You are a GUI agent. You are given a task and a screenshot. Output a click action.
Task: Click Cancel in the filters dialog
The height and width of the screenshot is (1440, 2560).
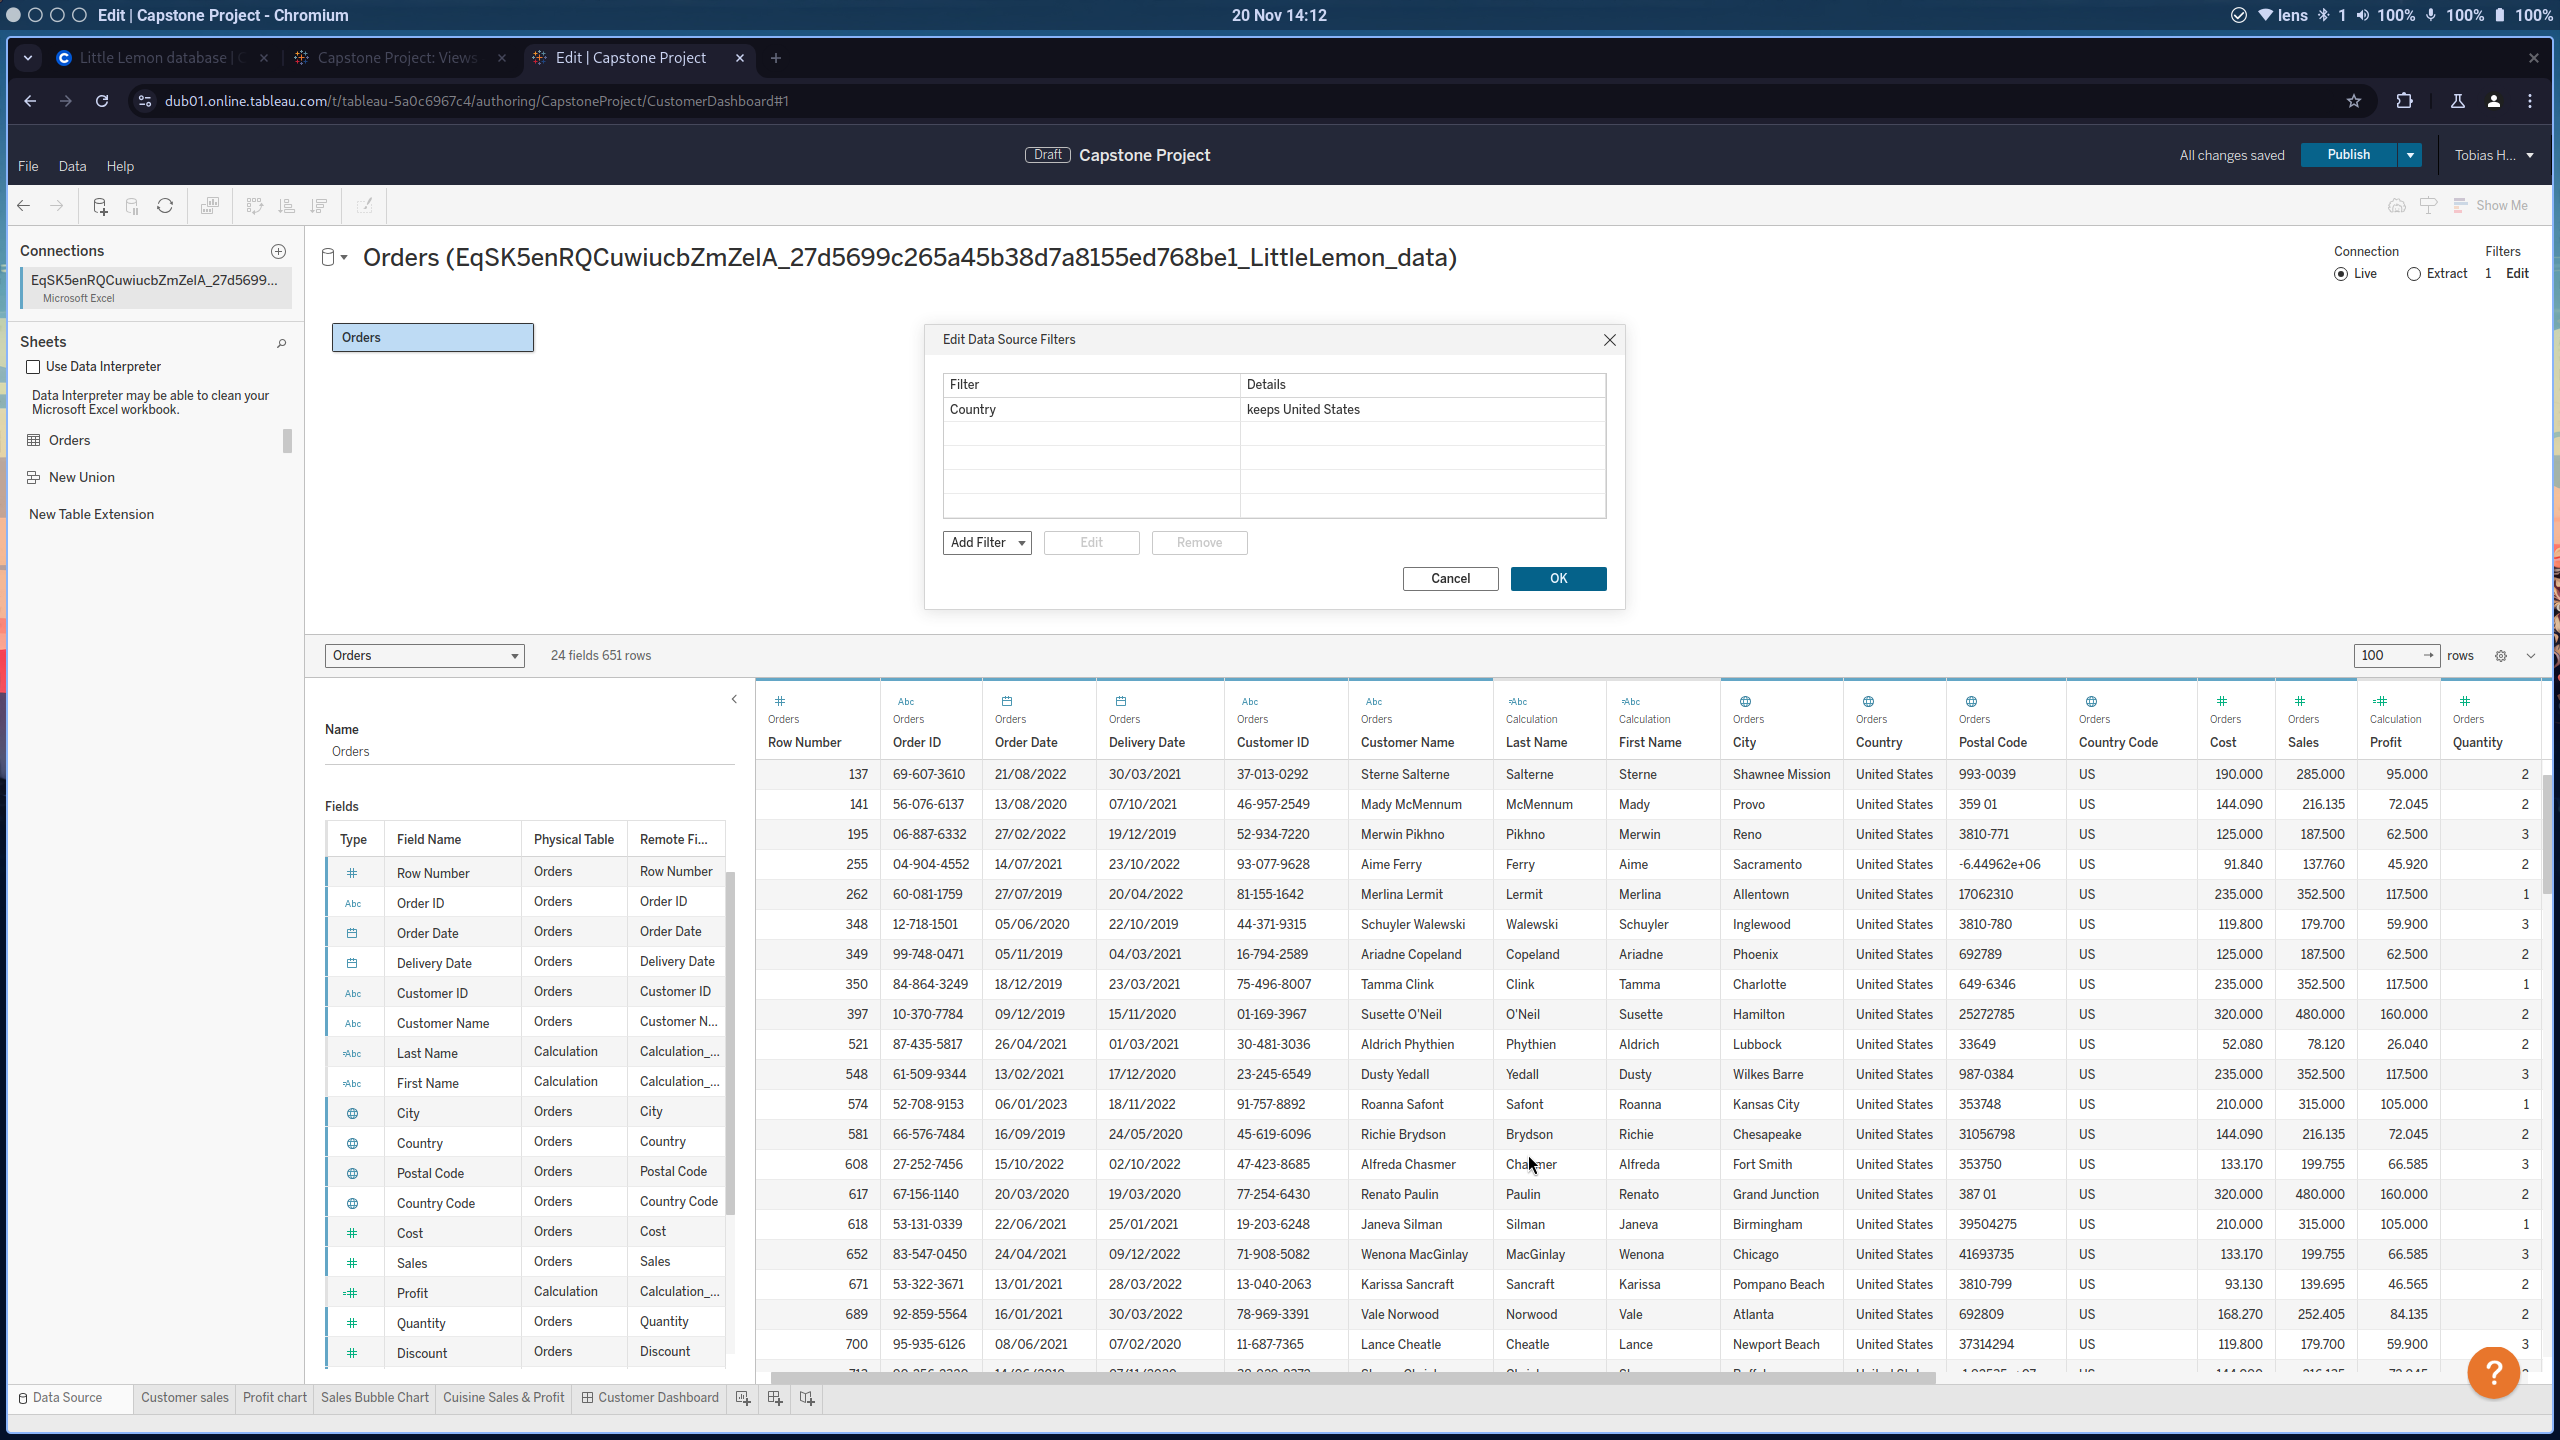(1450, 579)
